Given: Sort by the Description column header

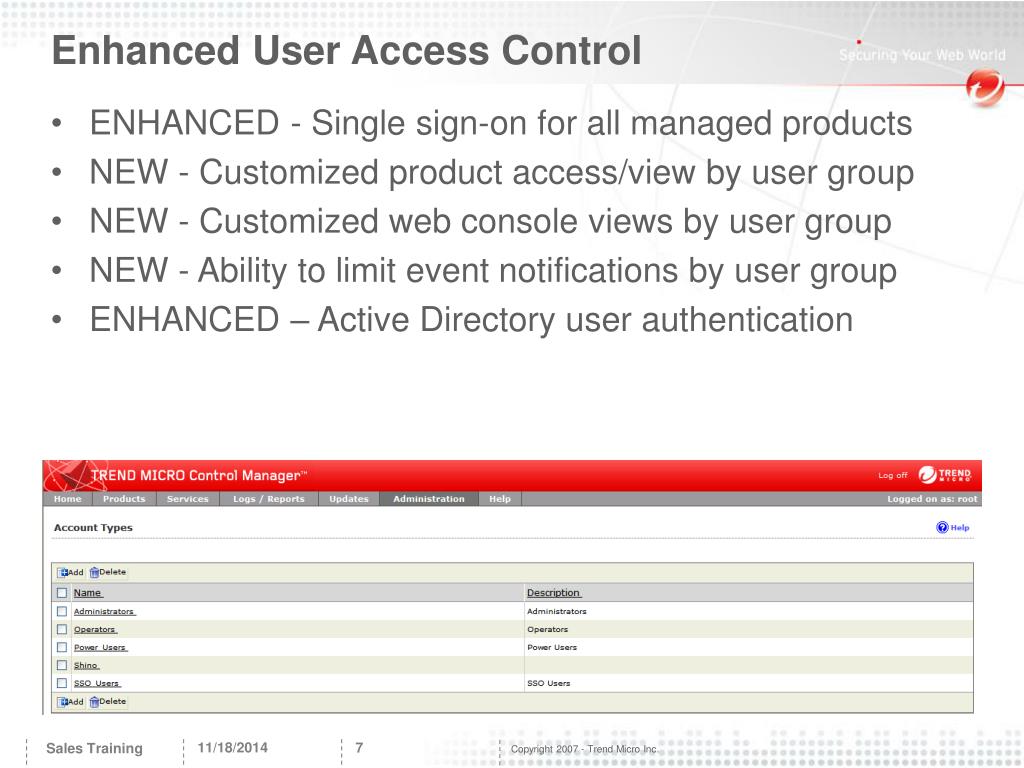Looking at the screenshot, I should click(x=553, y=593).
